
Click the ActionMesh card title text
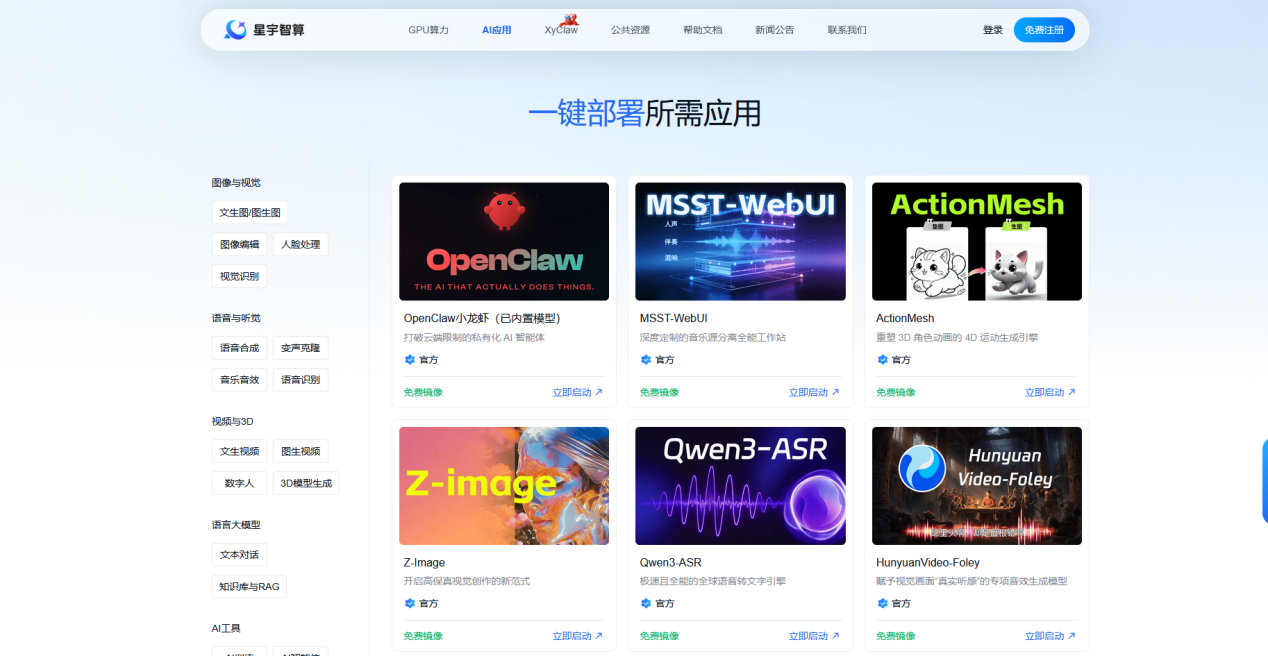(905, 318)
